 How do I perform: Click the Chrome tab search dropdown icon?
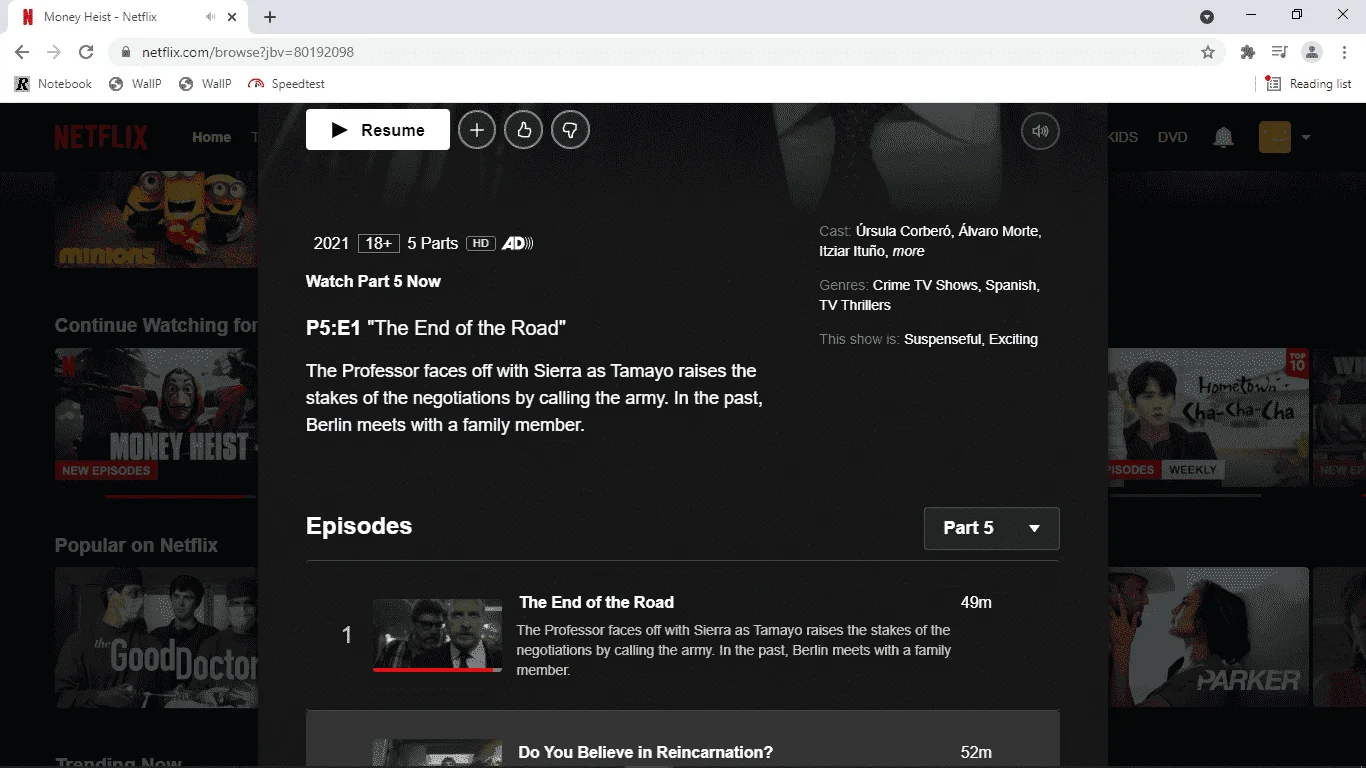pyautogui.click(x=1207, y=17)
